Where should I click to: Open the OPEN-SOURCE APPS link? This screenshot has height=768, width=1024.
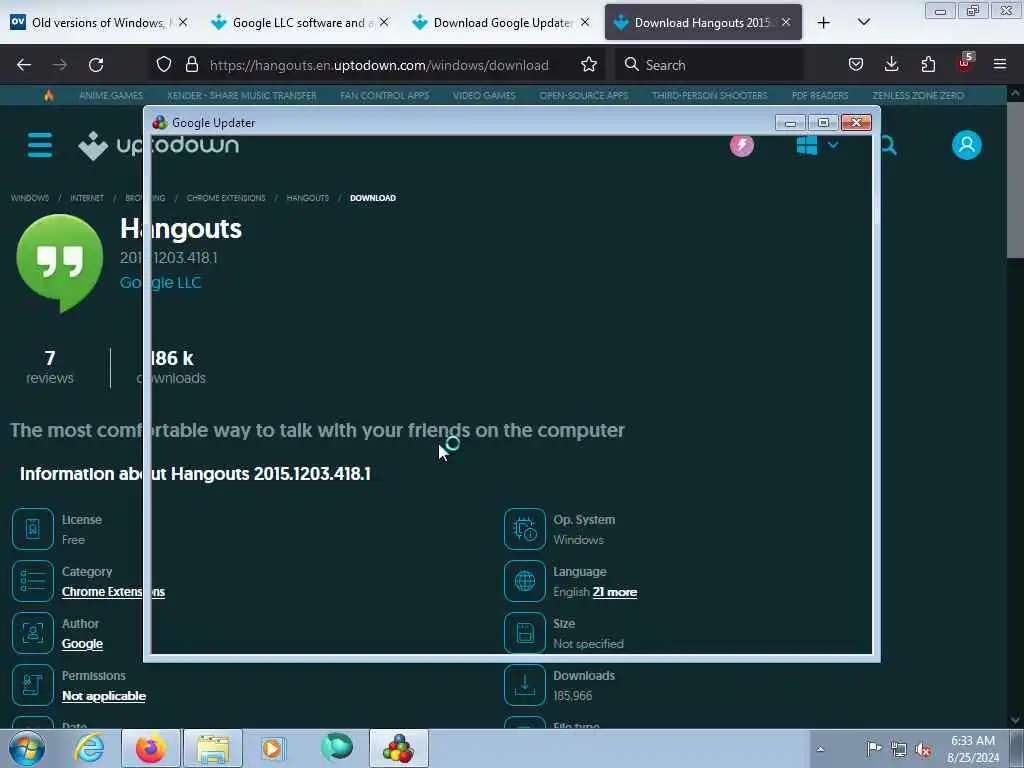pyautogui.click(x=584, y=95)
